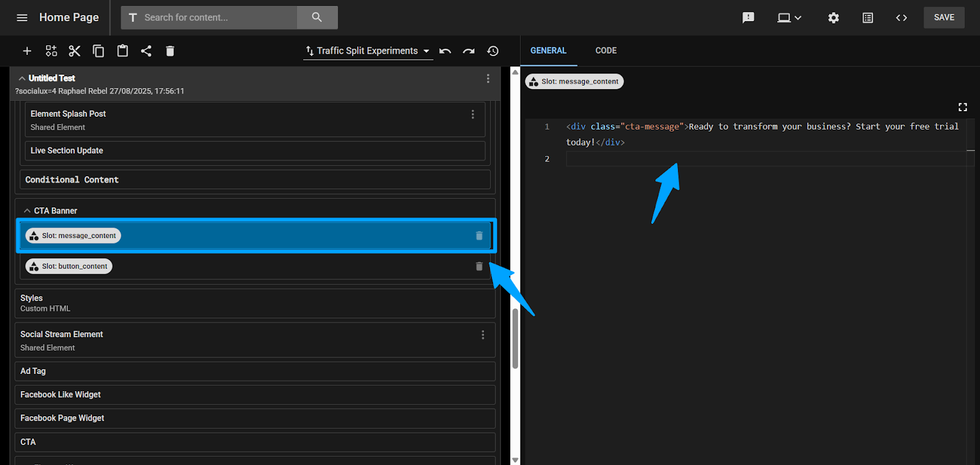Select the Social Stream Element item
The image size is (980, 465).
255,341
